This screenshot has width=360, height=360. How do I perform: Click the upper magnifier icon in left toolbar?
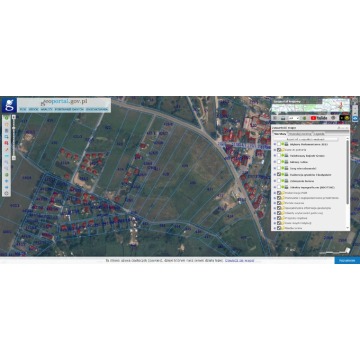tap(7, 162)
